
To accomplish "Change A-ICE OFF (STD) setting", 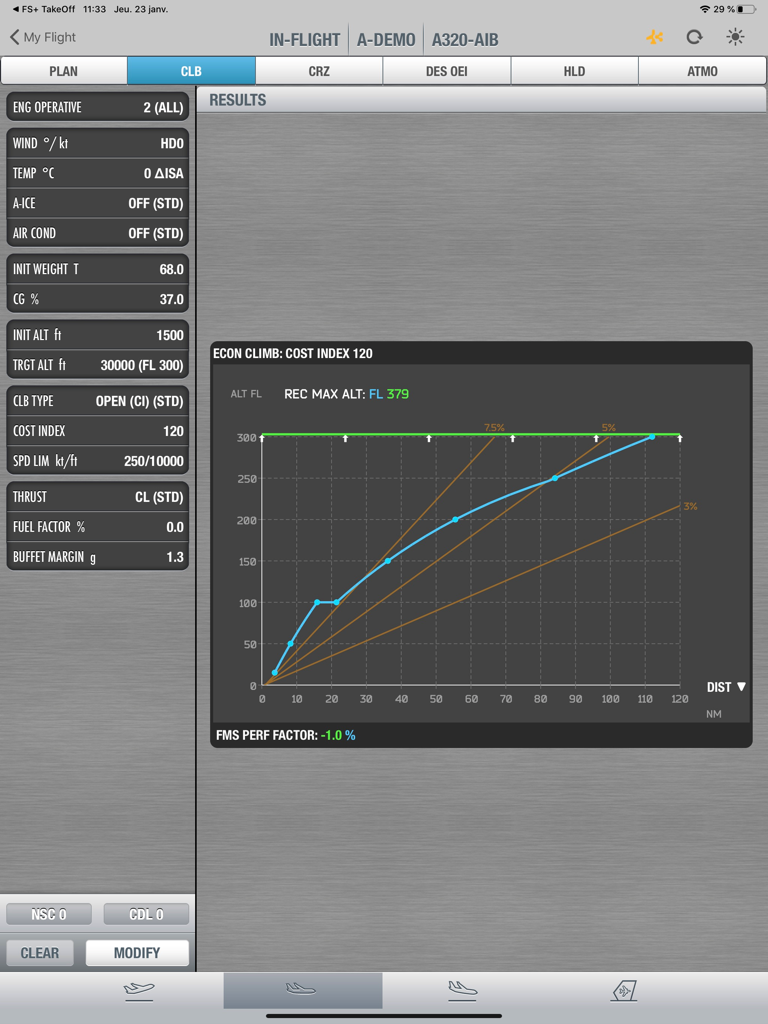I will point(98,203).
